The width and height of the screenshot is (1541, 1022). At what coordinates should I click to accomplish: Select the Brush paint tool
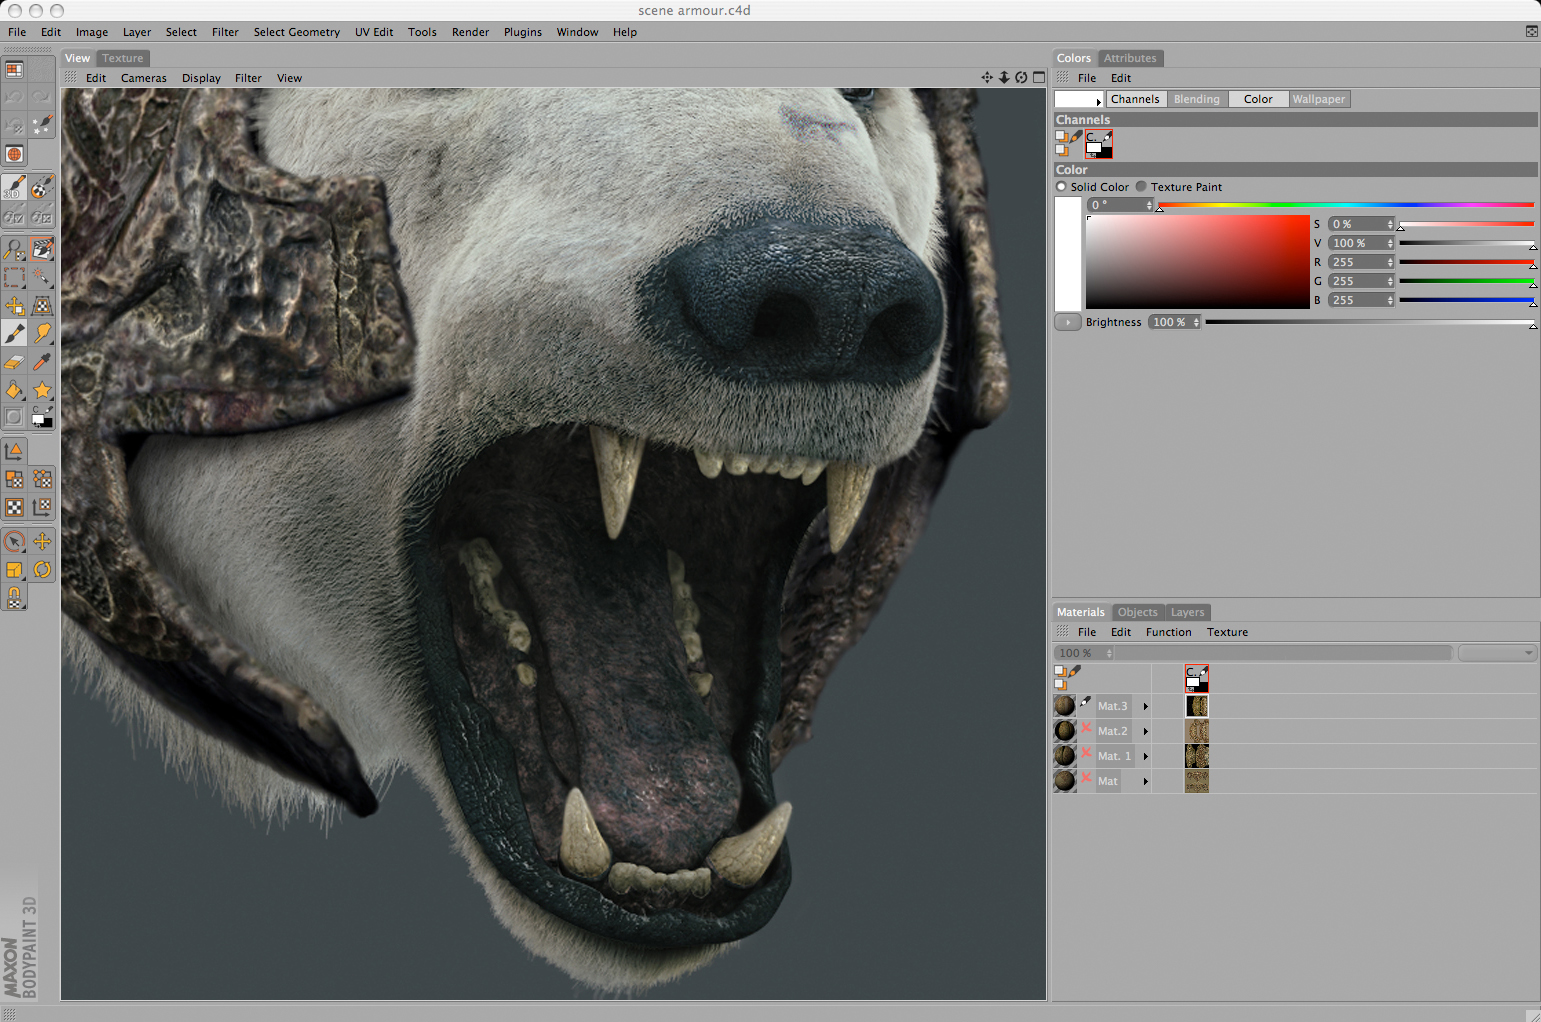[x=15, y=334]
